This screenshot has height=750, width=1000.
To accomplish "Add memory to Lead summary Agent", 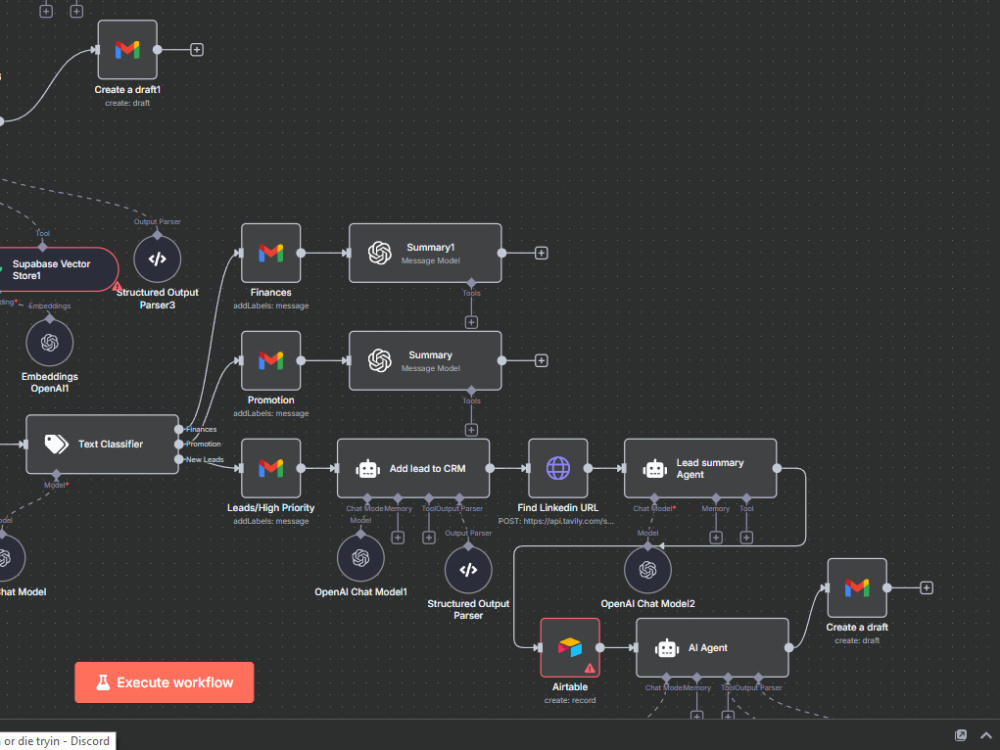I will [x=716, y=538].
